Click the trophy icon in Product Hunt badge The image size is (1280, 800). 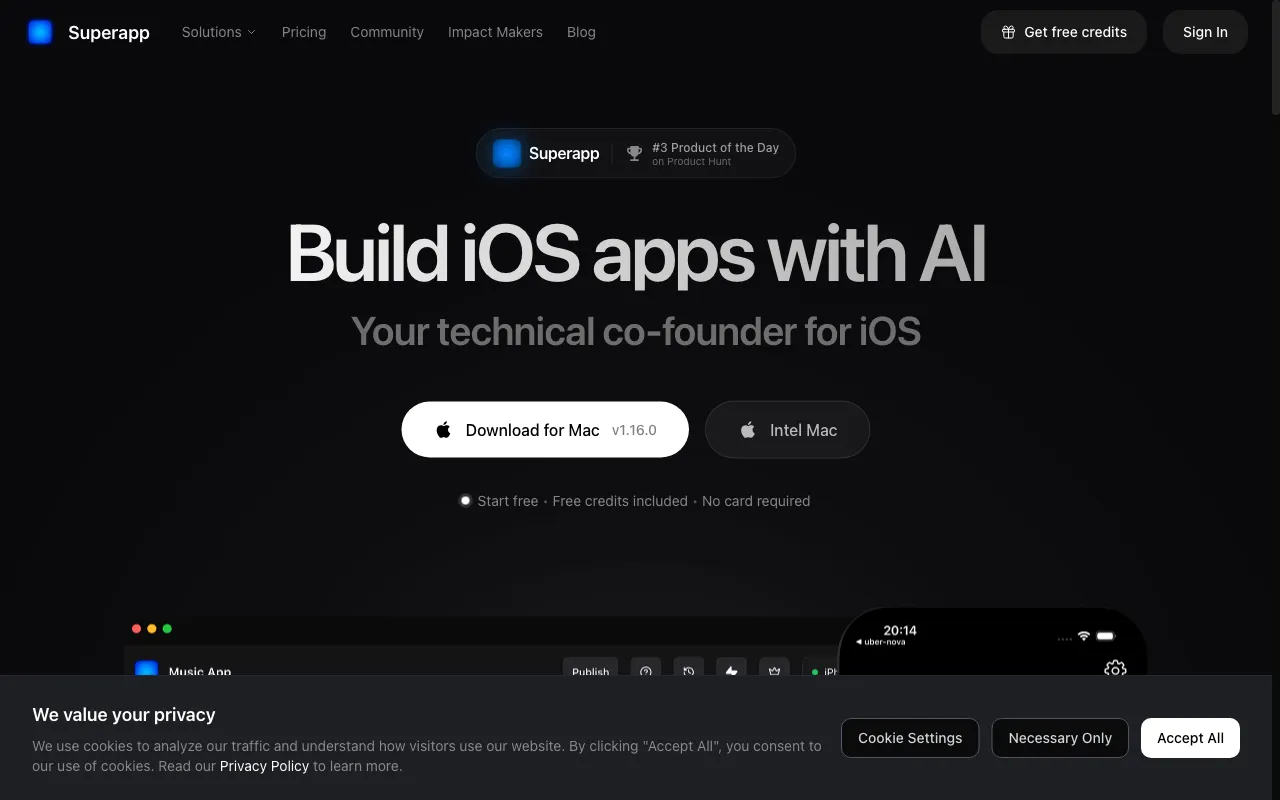pos(634,153)
